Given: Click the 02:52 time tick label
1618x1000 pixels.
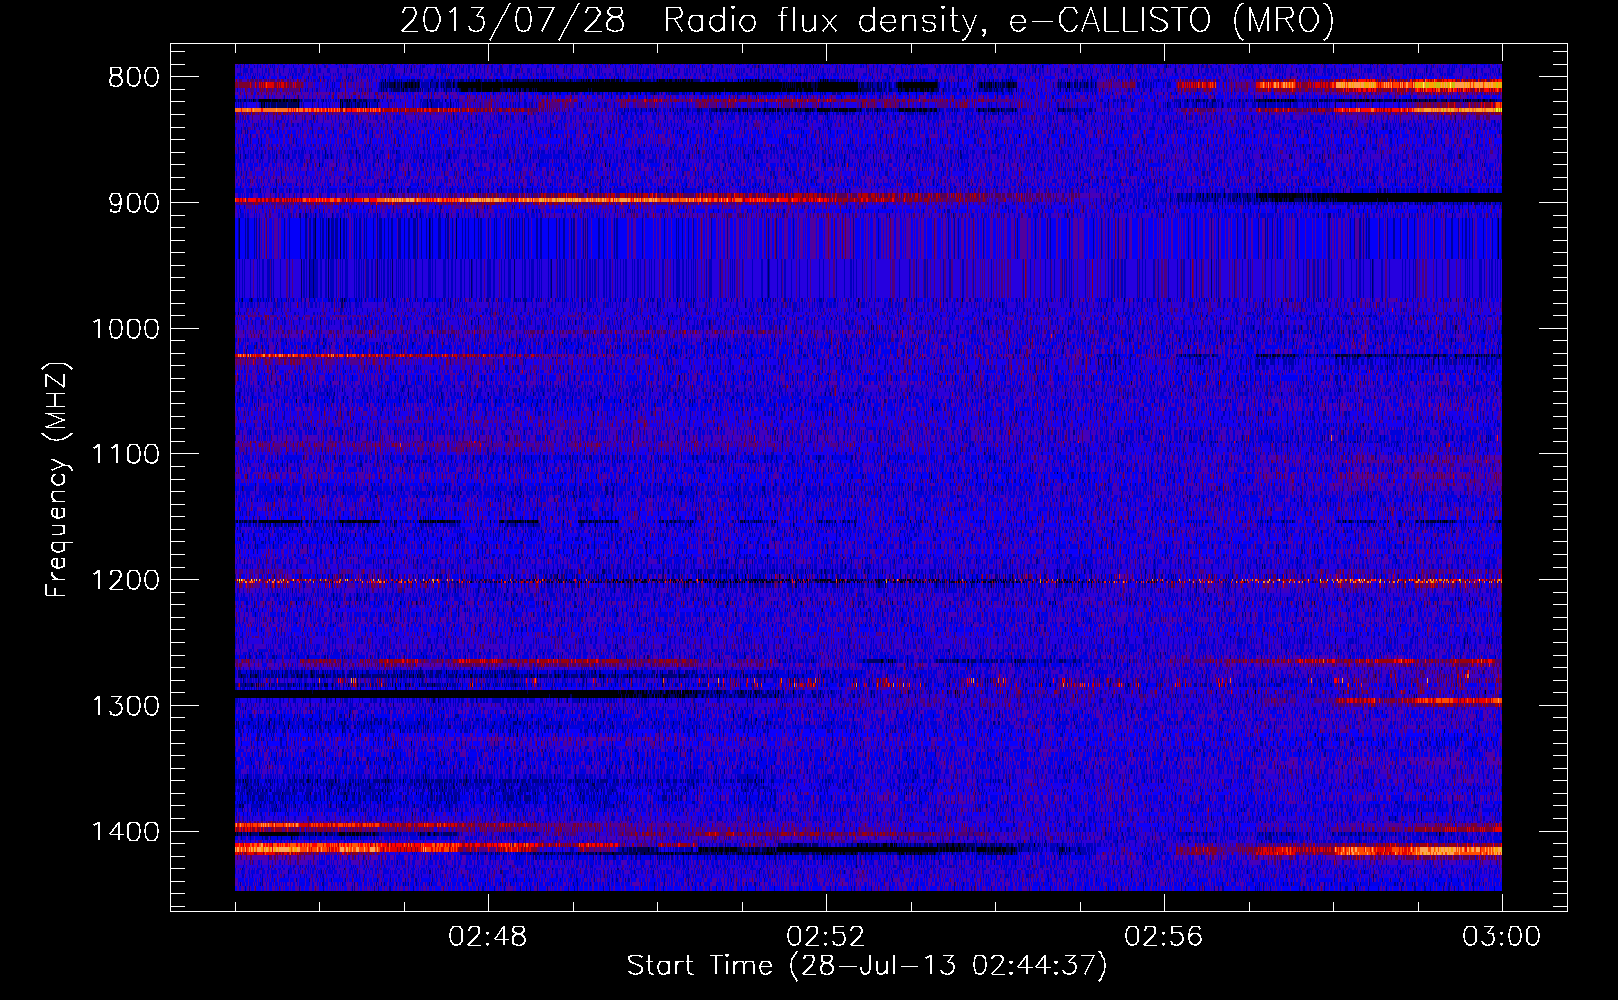Looking at the screenshot, I should (826, 937).
